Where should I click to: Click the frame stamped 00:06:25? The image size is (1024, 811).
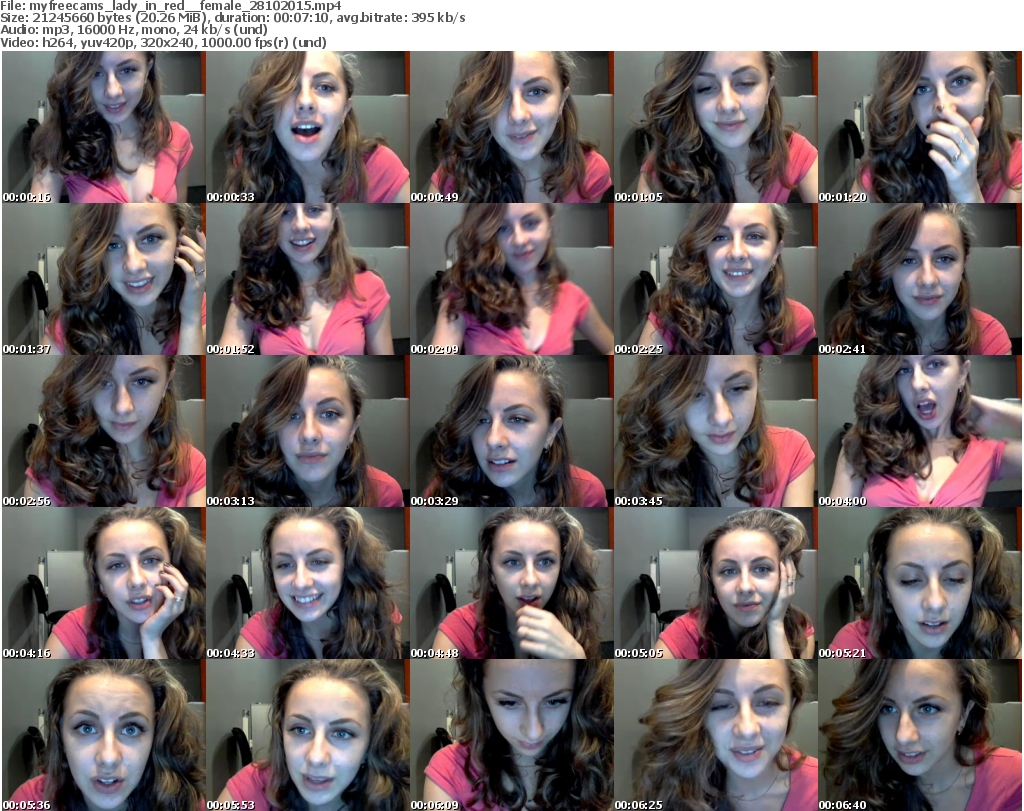[716, 735]
